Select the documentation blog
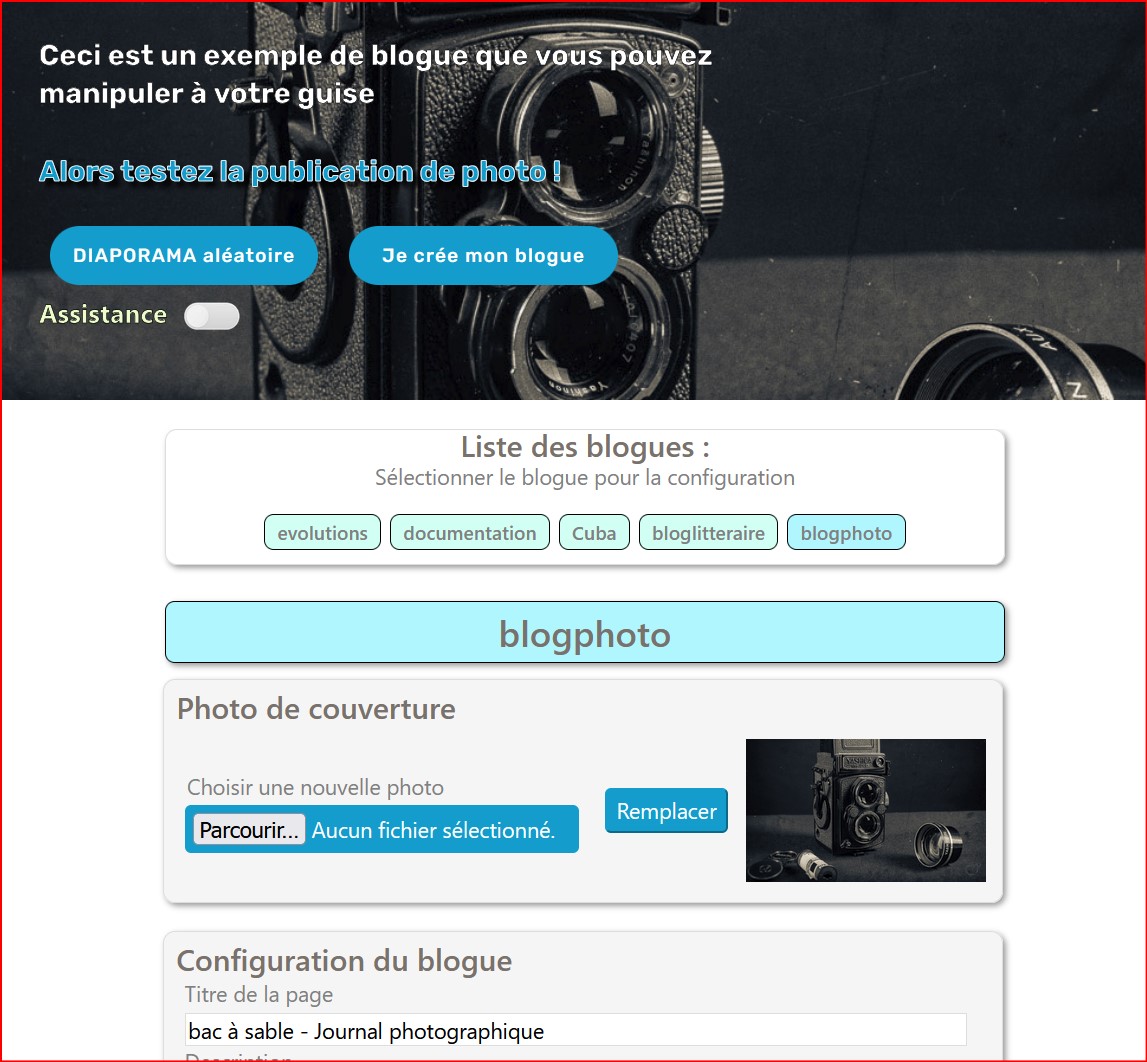The image size is (1147, 1062). coord(469,533)
